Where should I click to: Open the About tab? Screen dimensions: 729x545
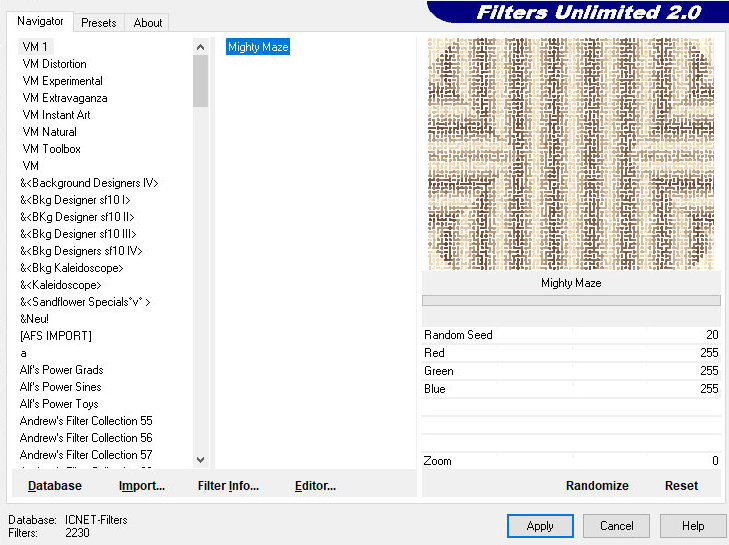coord(148,22)
